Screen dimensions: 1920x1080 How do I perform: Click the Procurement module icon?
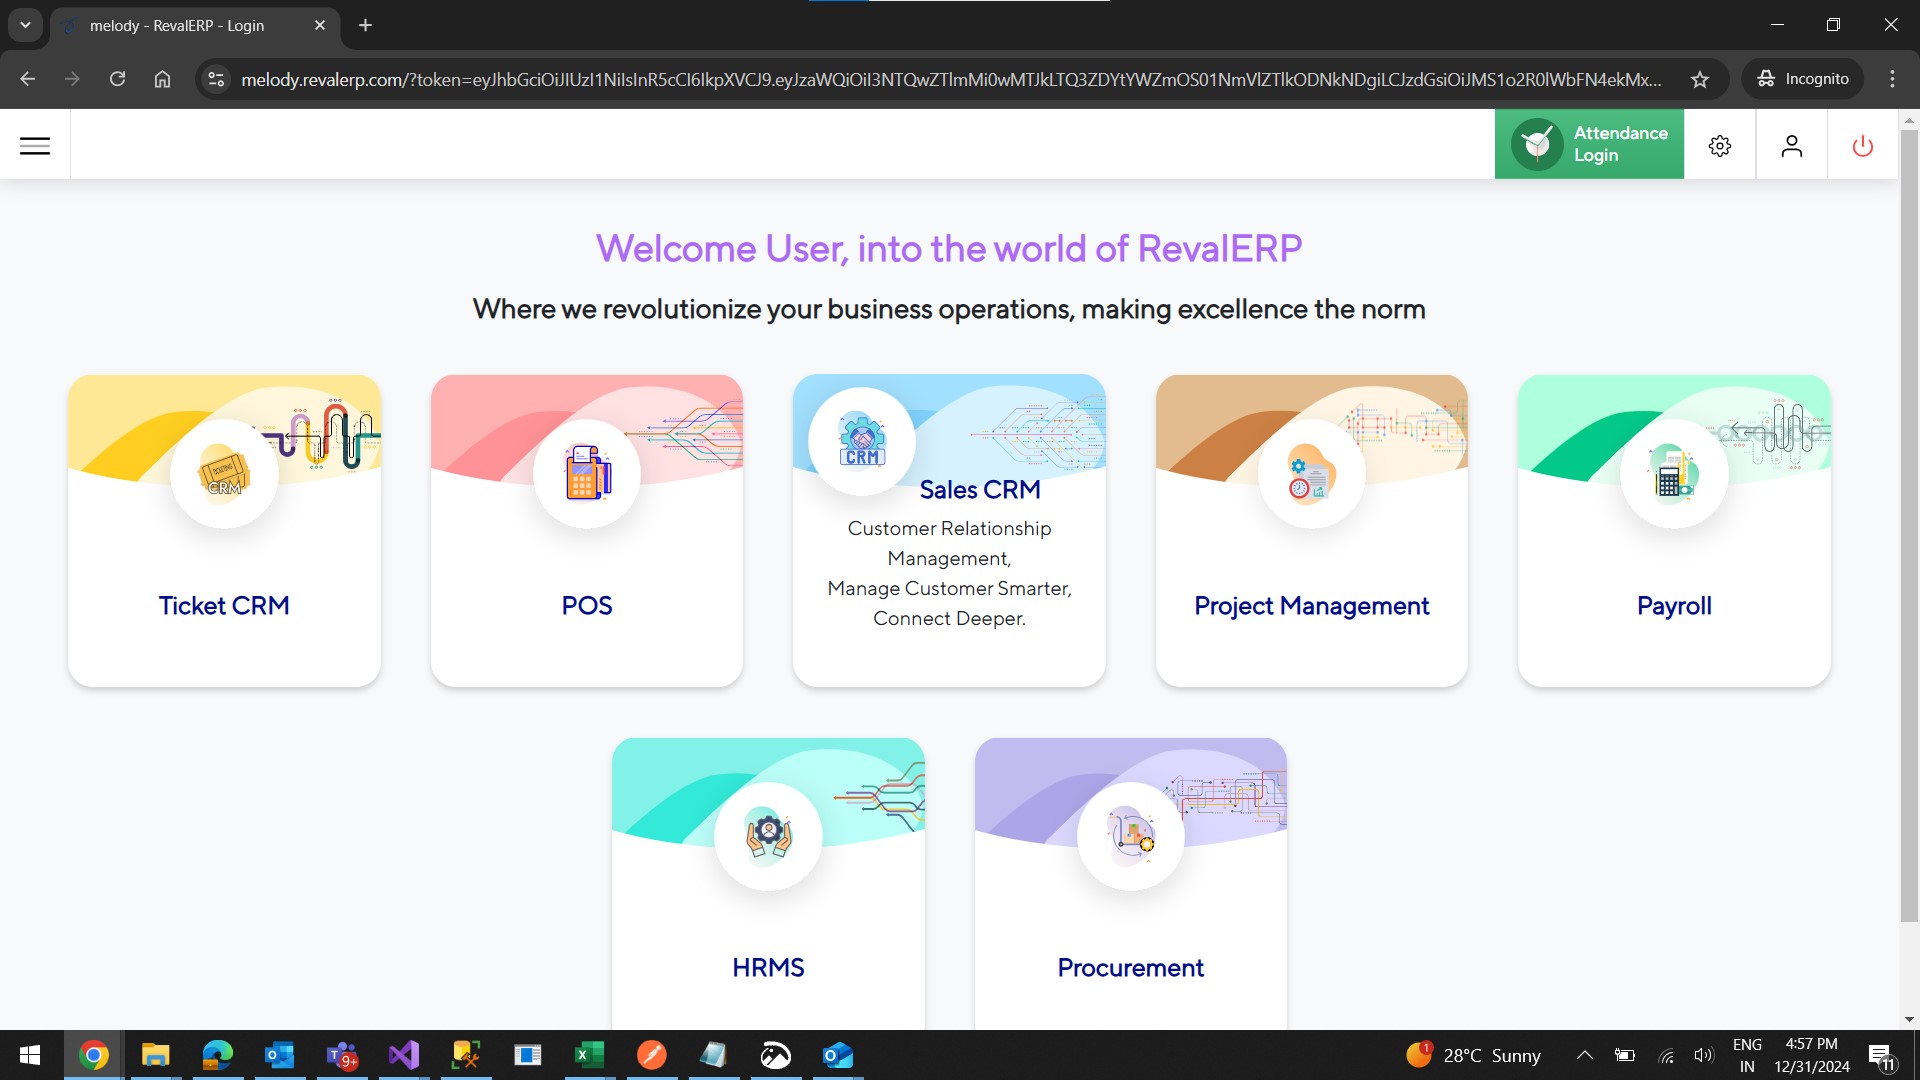point(1130,836)
